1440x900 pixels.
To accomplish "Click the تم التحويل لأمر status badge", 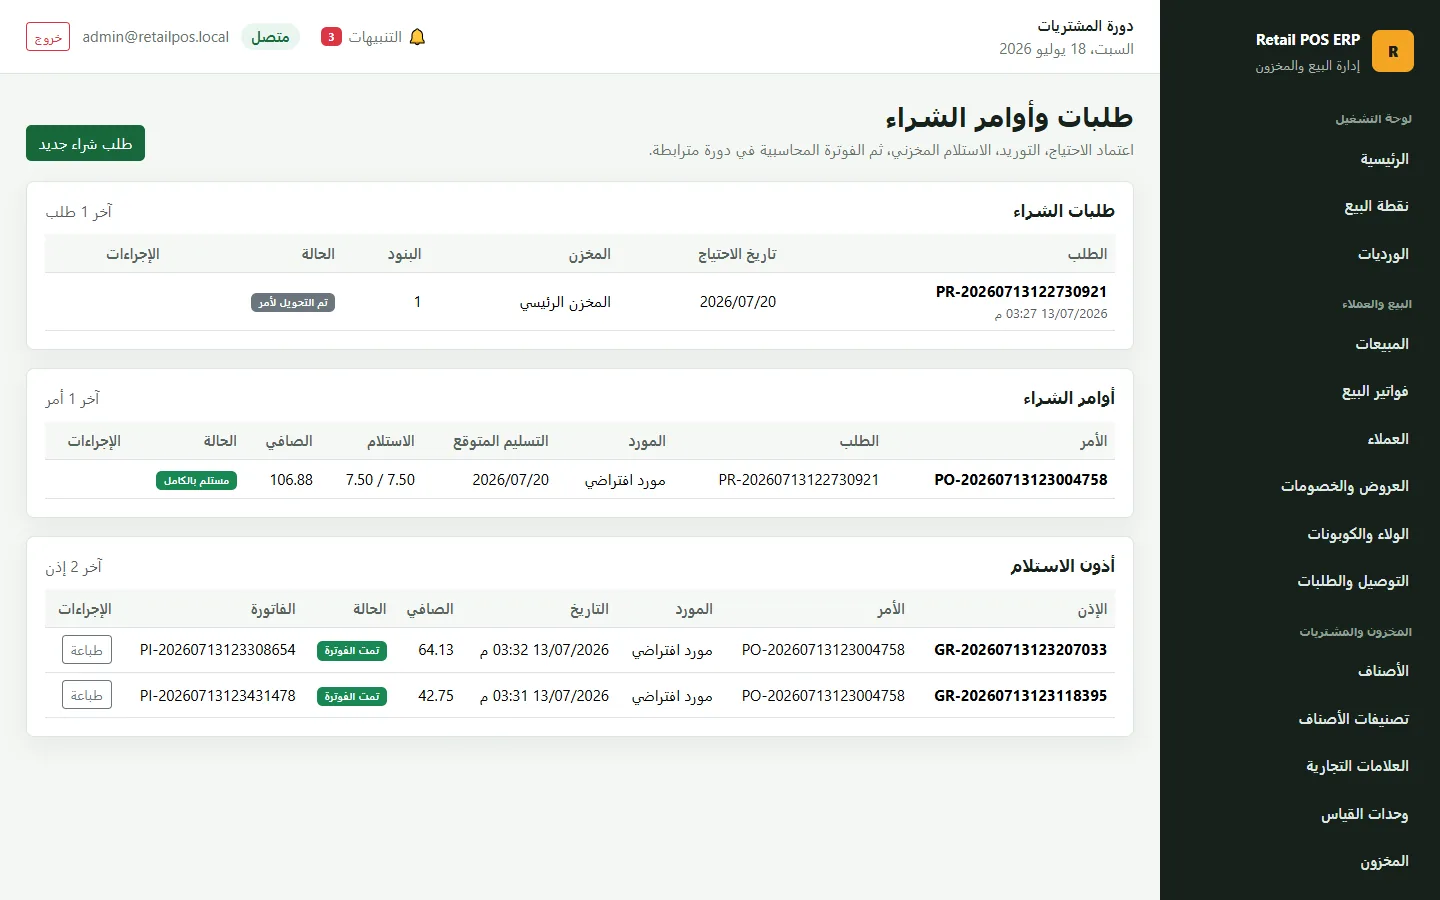I will click(293, 302).
